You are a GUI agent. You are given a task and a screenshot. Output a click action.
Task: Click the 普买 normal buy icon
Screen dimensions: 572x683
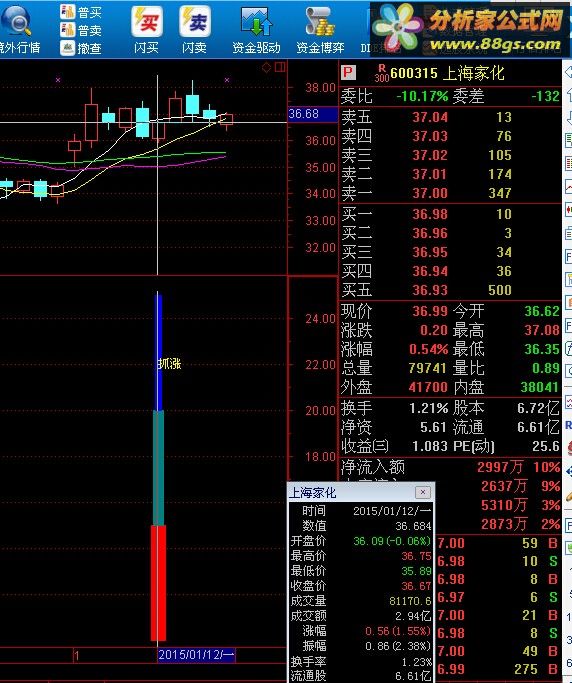(x=81, y=12)
